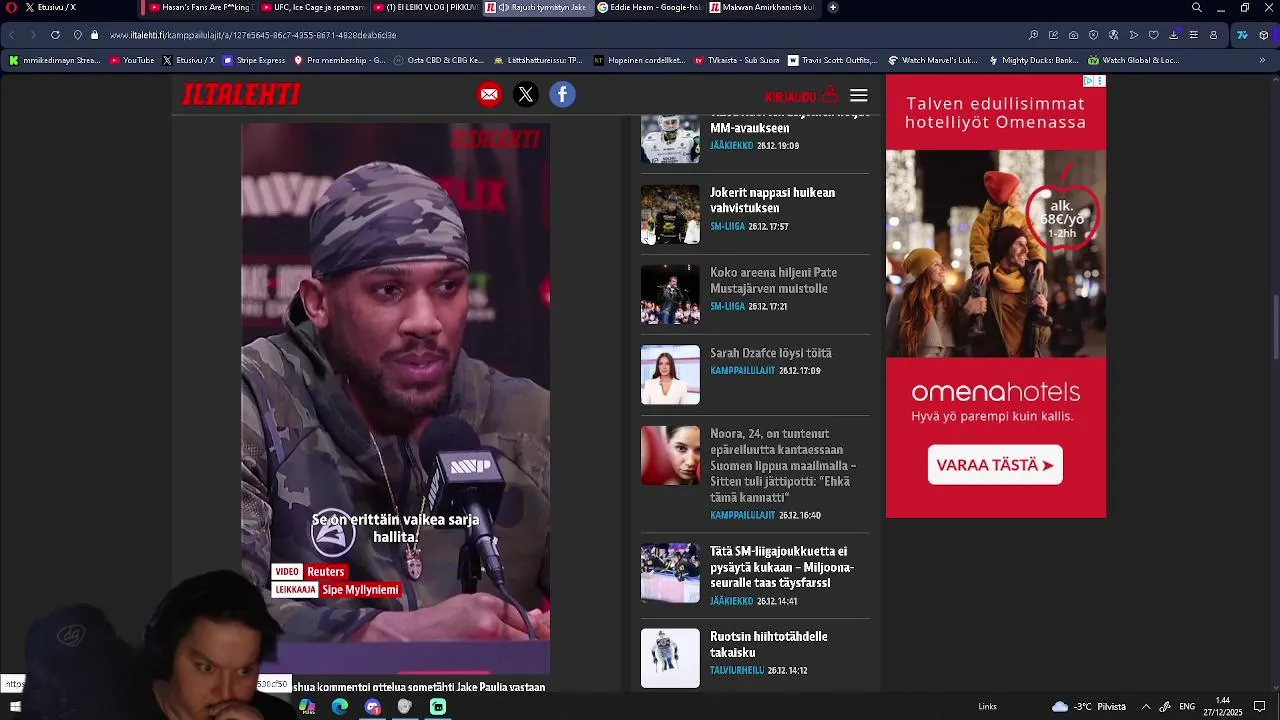Screen dimensions: 1280x720
Task: Click the KAMPPAILULAJIT tag under Sarah Dzafce
Action: point(742,371)
